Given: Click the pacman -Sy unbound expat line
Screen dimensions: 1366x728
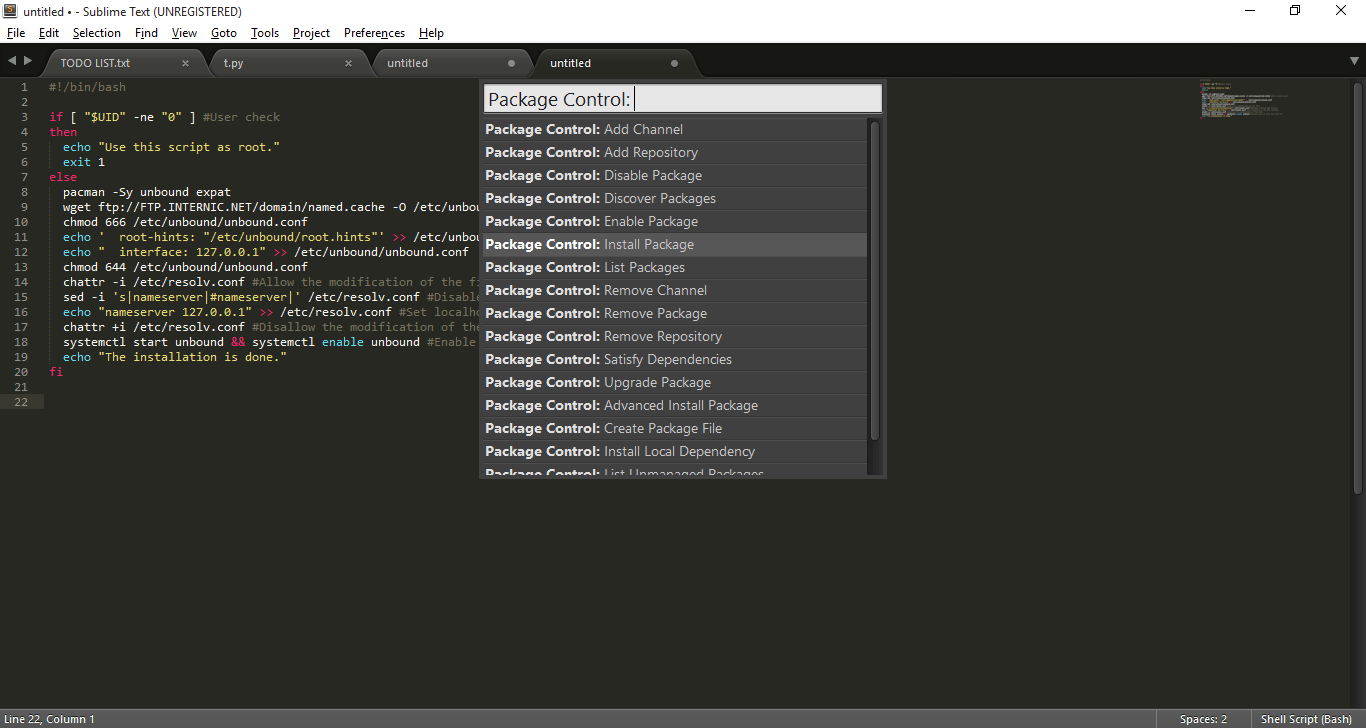Looking at the screenshot, I should [x=147, y=192].
